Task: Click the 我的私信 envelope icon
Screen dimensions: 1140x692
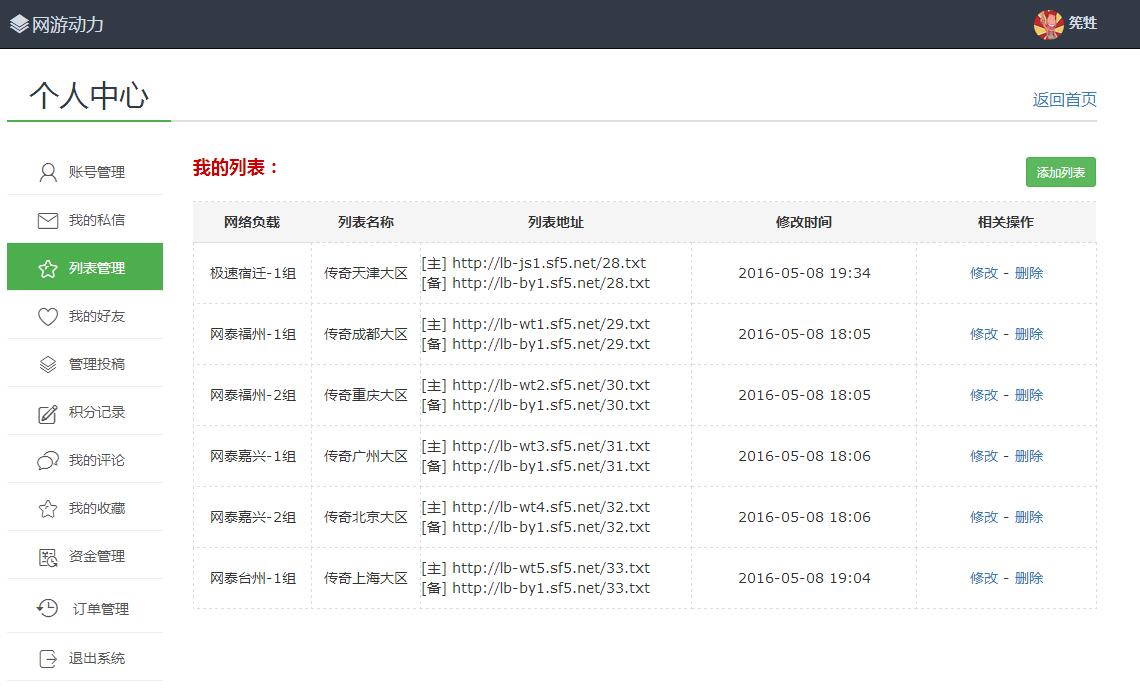Action: (48, 220)
